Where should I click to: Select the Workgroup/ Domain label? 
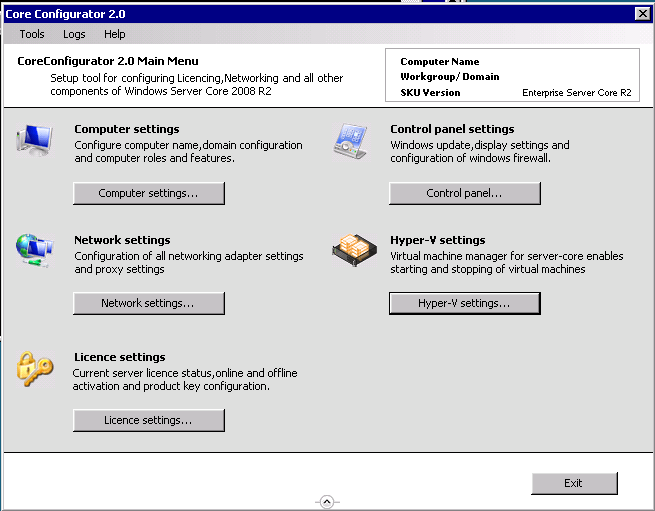[449, 77]
